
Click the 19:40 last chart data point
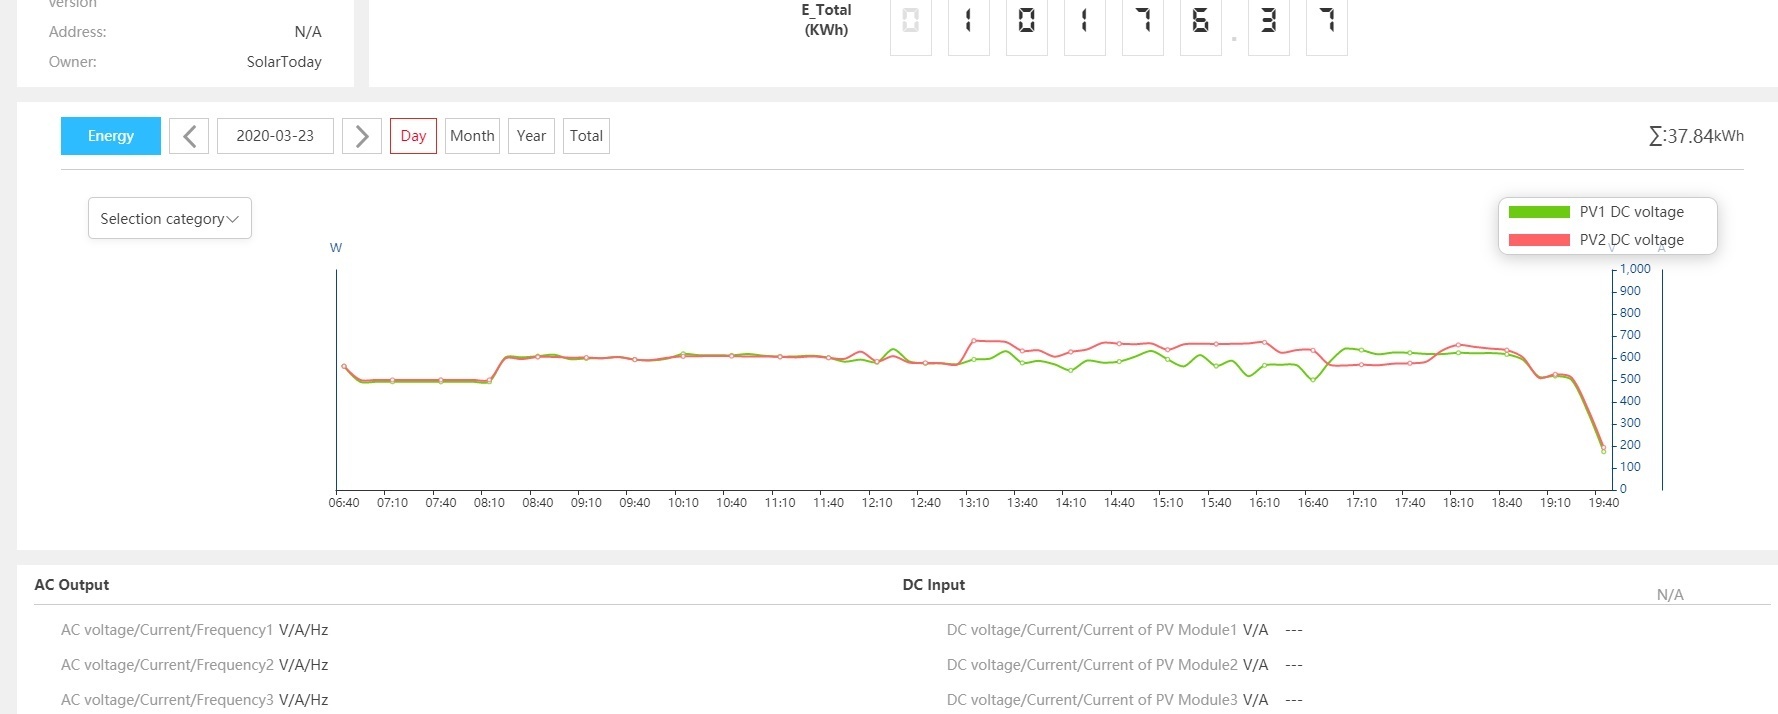click(1603, 450)
